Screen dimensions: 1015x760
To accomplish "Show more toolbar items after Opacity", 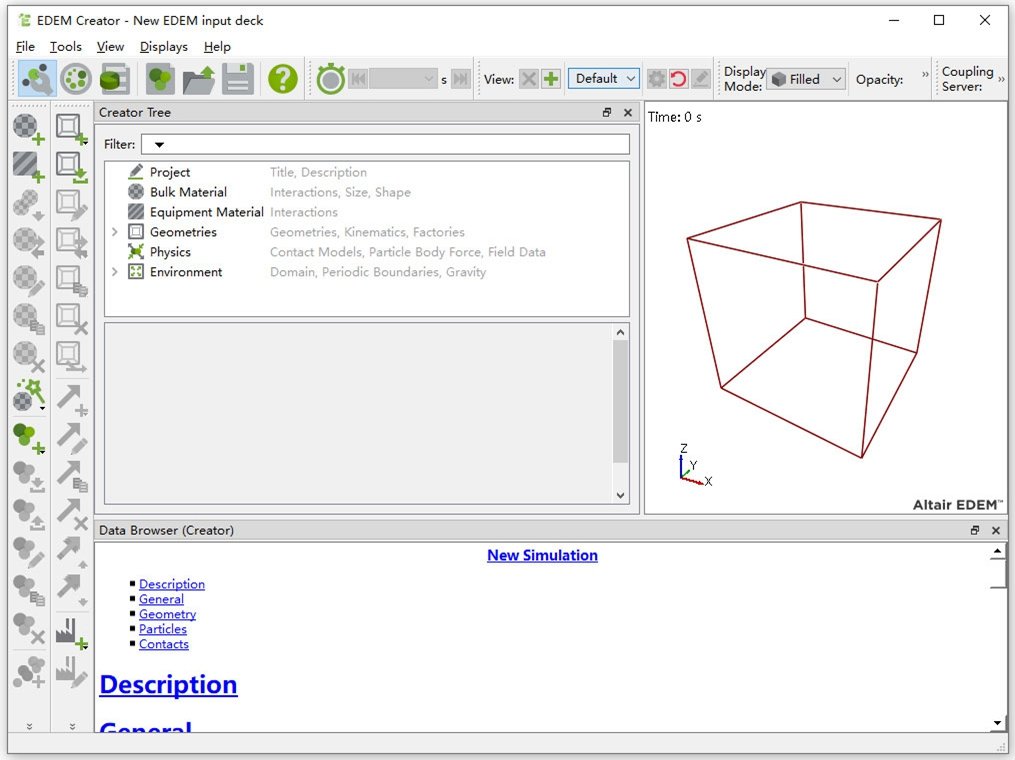I will pyautogui.click(x=925, y=74).
